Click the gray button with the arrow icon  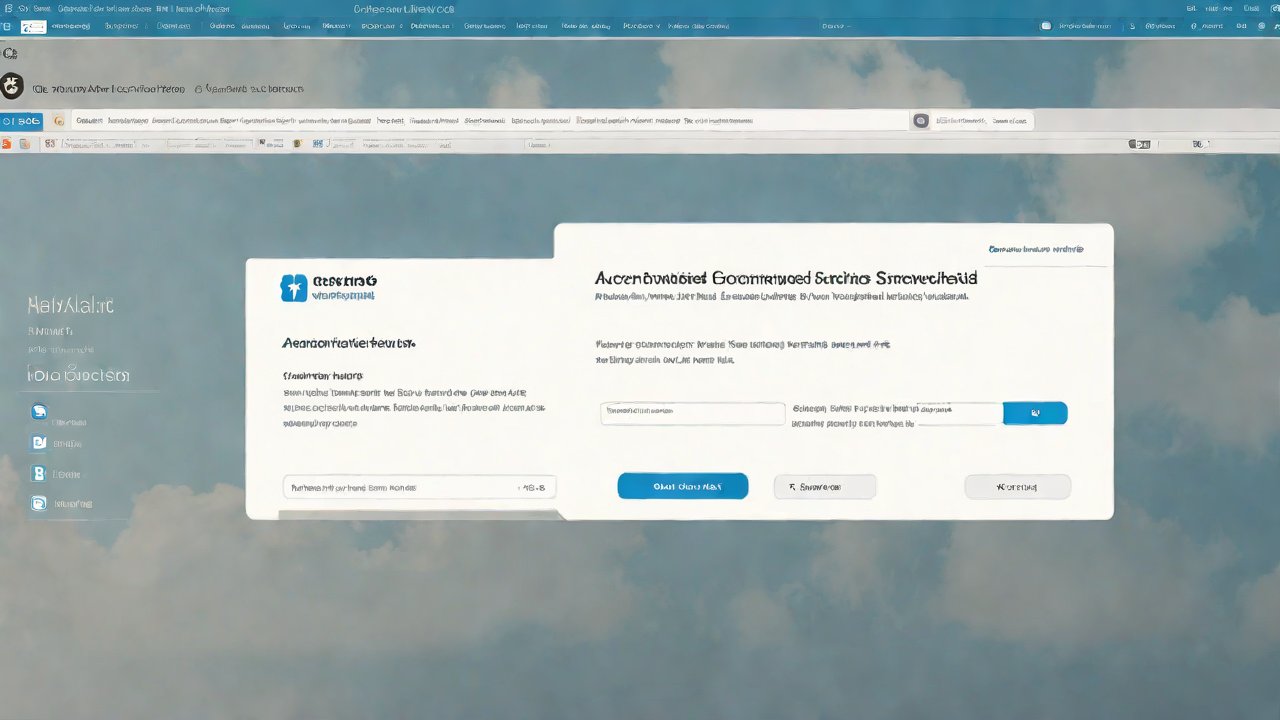click(x=824, y=487)
